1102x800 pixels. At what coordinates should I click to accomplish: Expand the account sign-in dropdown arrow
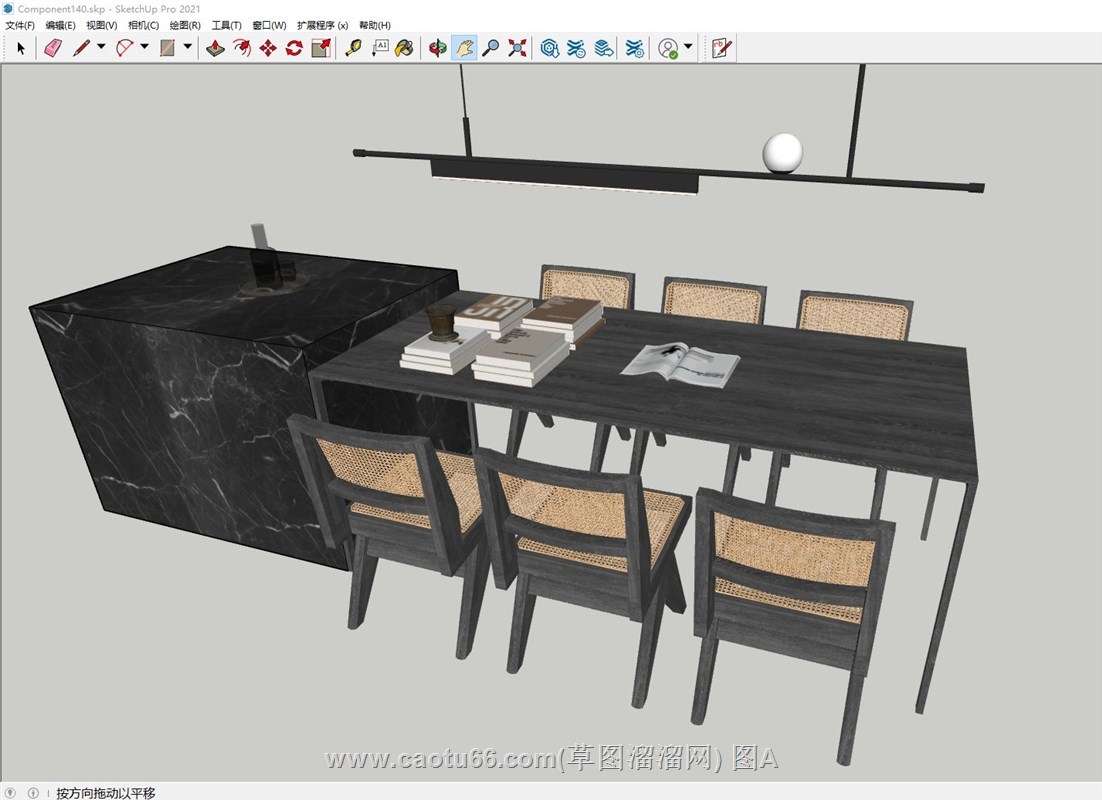[x=688, y=47]
